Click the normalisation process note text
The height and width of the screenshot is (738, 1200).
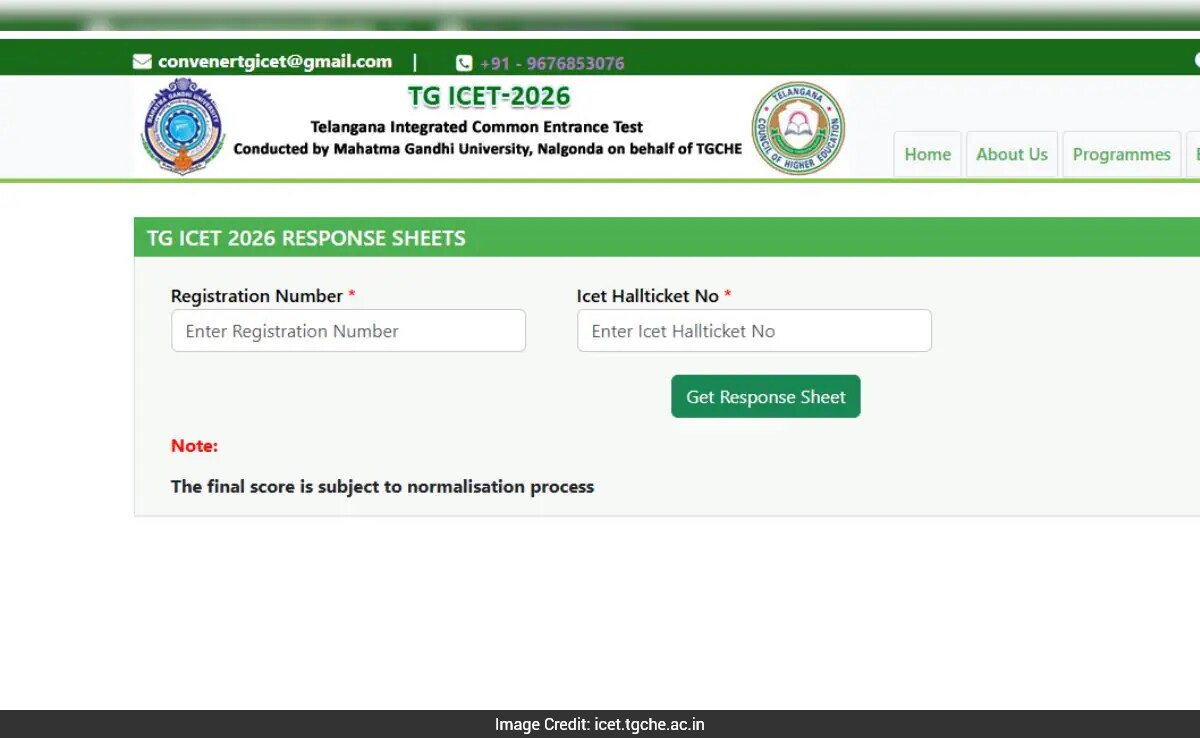(x=382, y=487)
